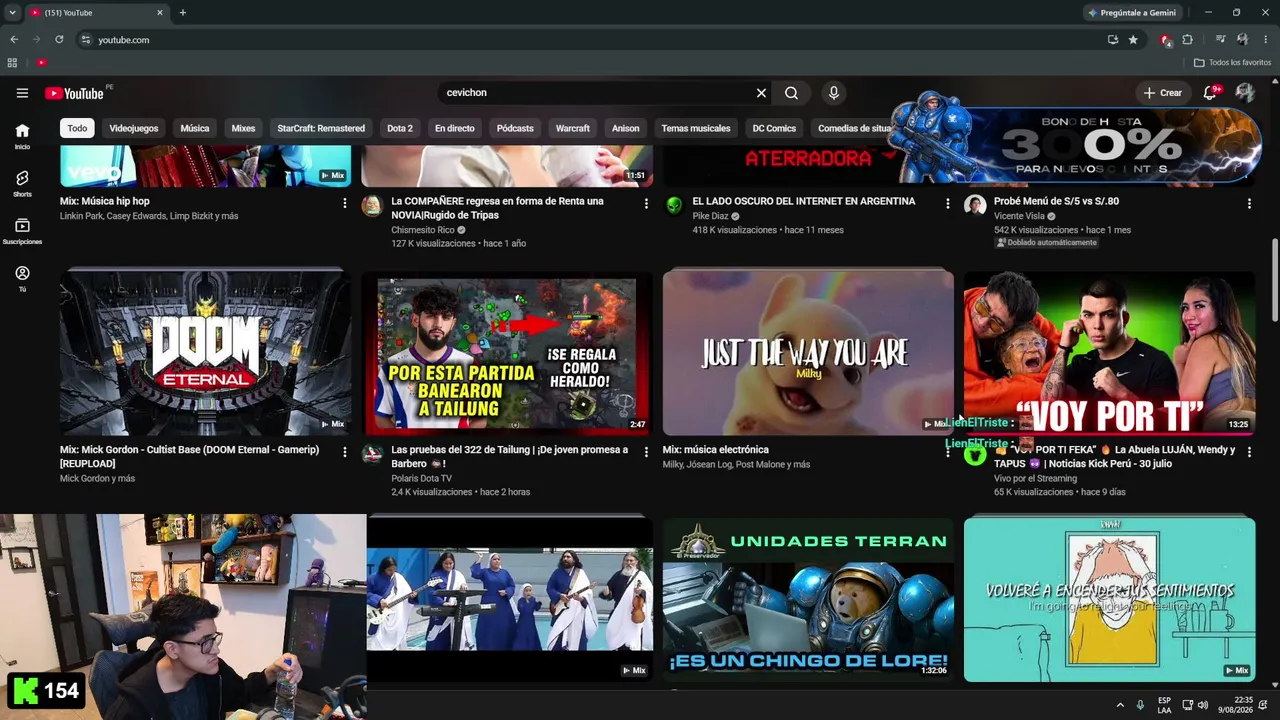The image size is (1280, 720).
Task: Open the Vicente Visla channel avatar
Action: click(x=975, y=206)
